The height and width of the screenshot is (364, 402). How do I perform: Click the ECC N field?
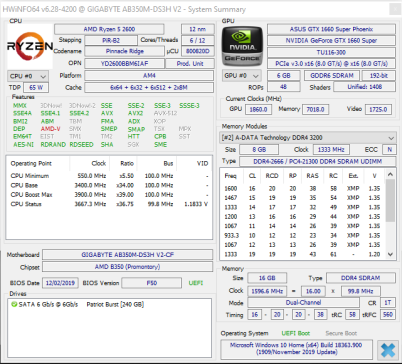coord(389,150)
